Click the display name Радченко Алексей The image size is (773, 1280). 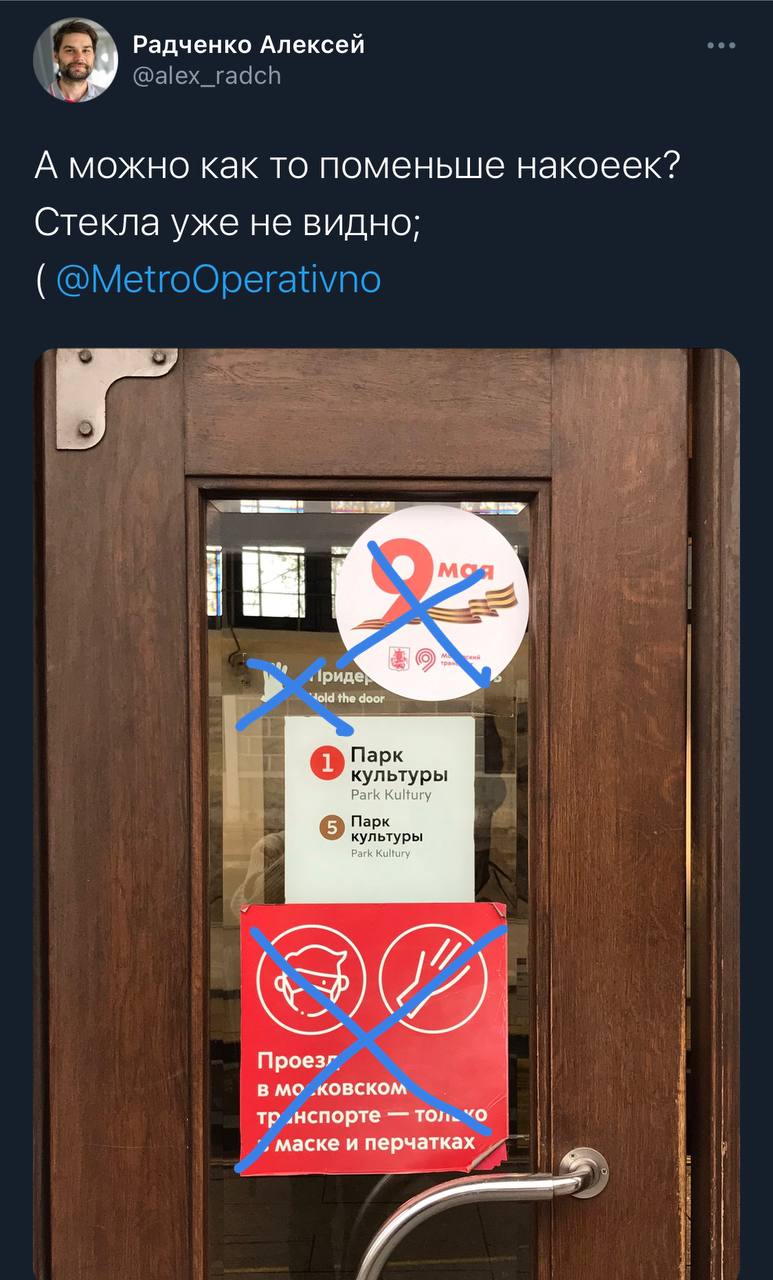[249, 45]
